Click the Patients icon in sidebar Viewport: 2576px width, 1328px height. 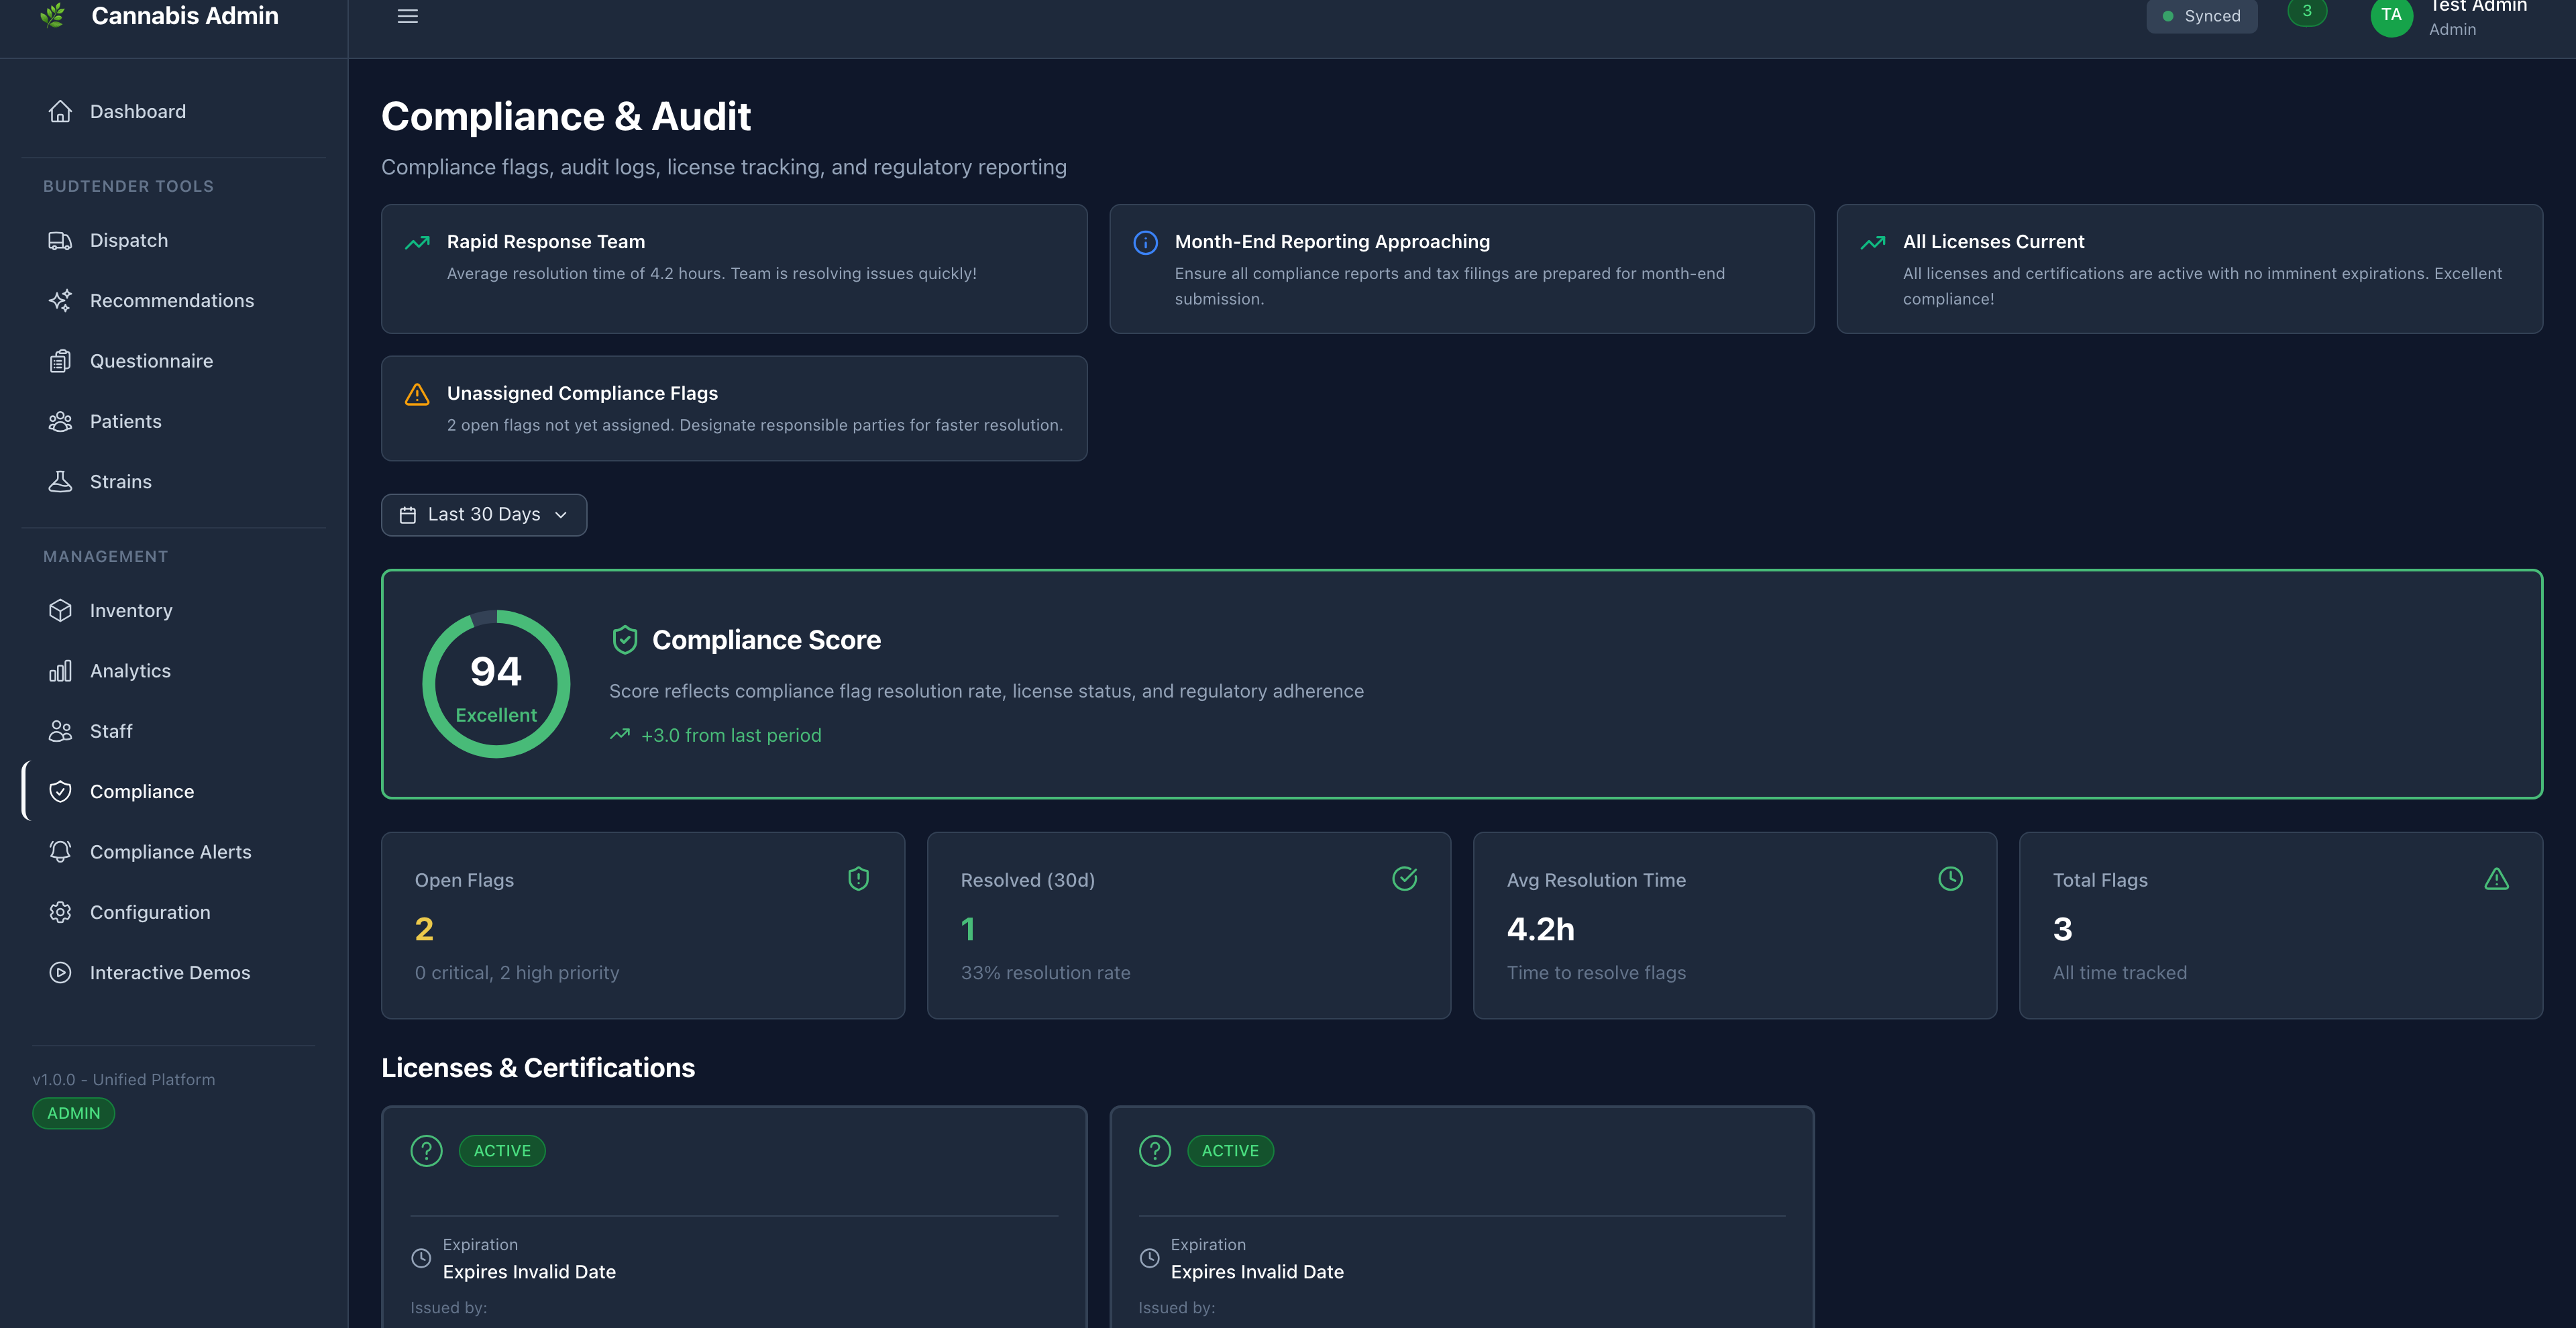click(61, 421)
